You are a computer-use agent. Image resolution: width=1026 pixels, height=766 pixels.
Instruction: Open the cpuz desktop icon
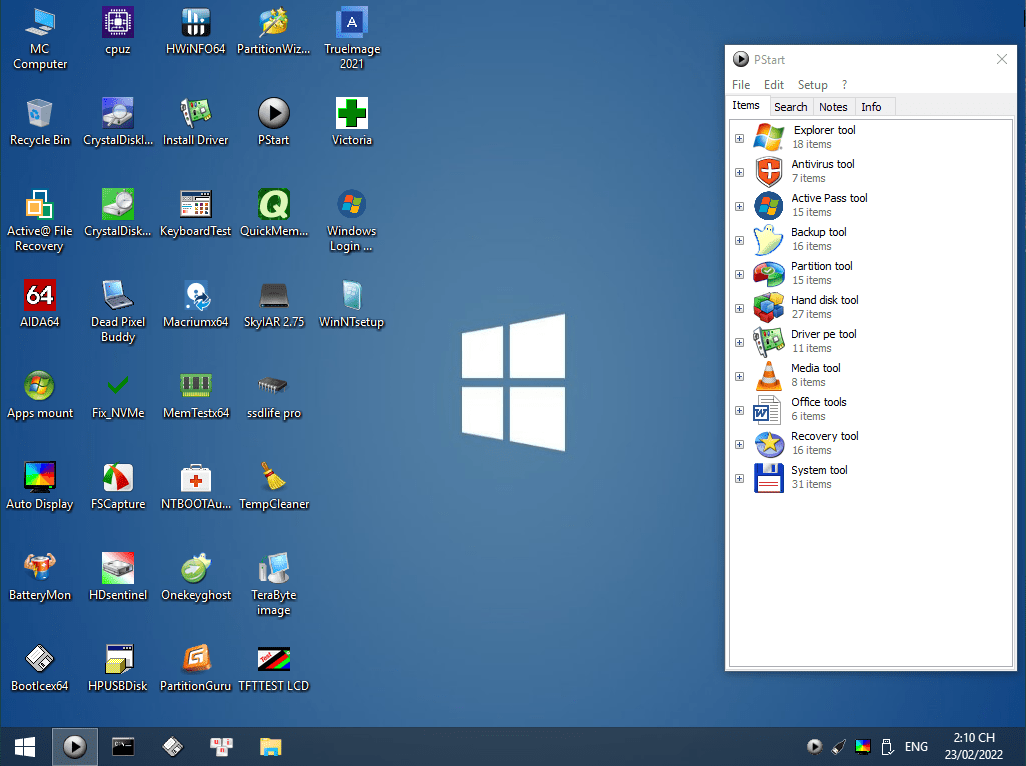pos(118,31)
